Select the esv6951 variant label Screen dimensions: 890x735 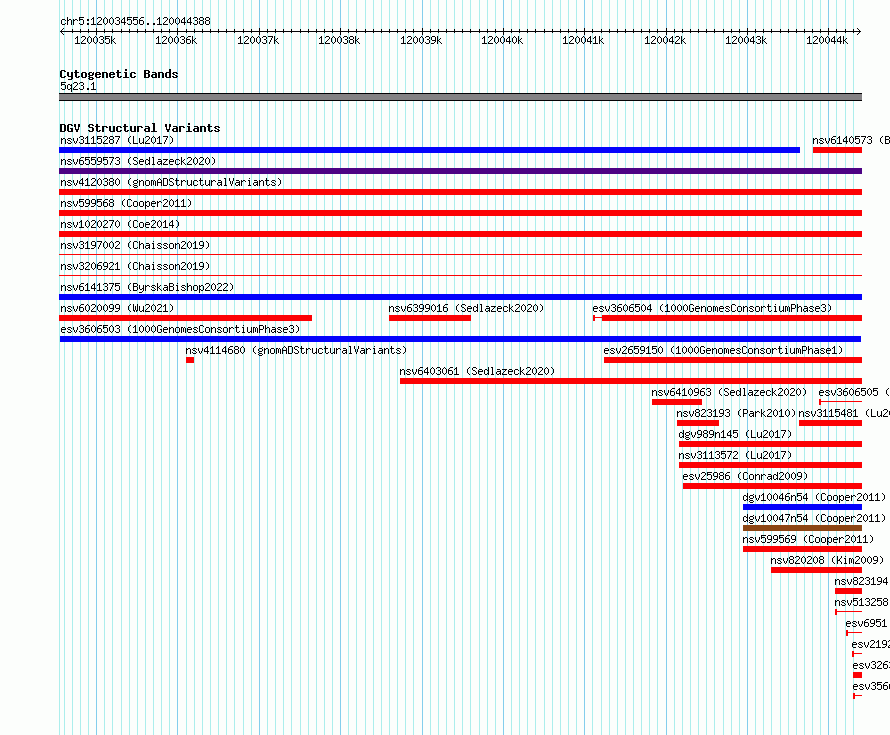[x=866, y=623]
